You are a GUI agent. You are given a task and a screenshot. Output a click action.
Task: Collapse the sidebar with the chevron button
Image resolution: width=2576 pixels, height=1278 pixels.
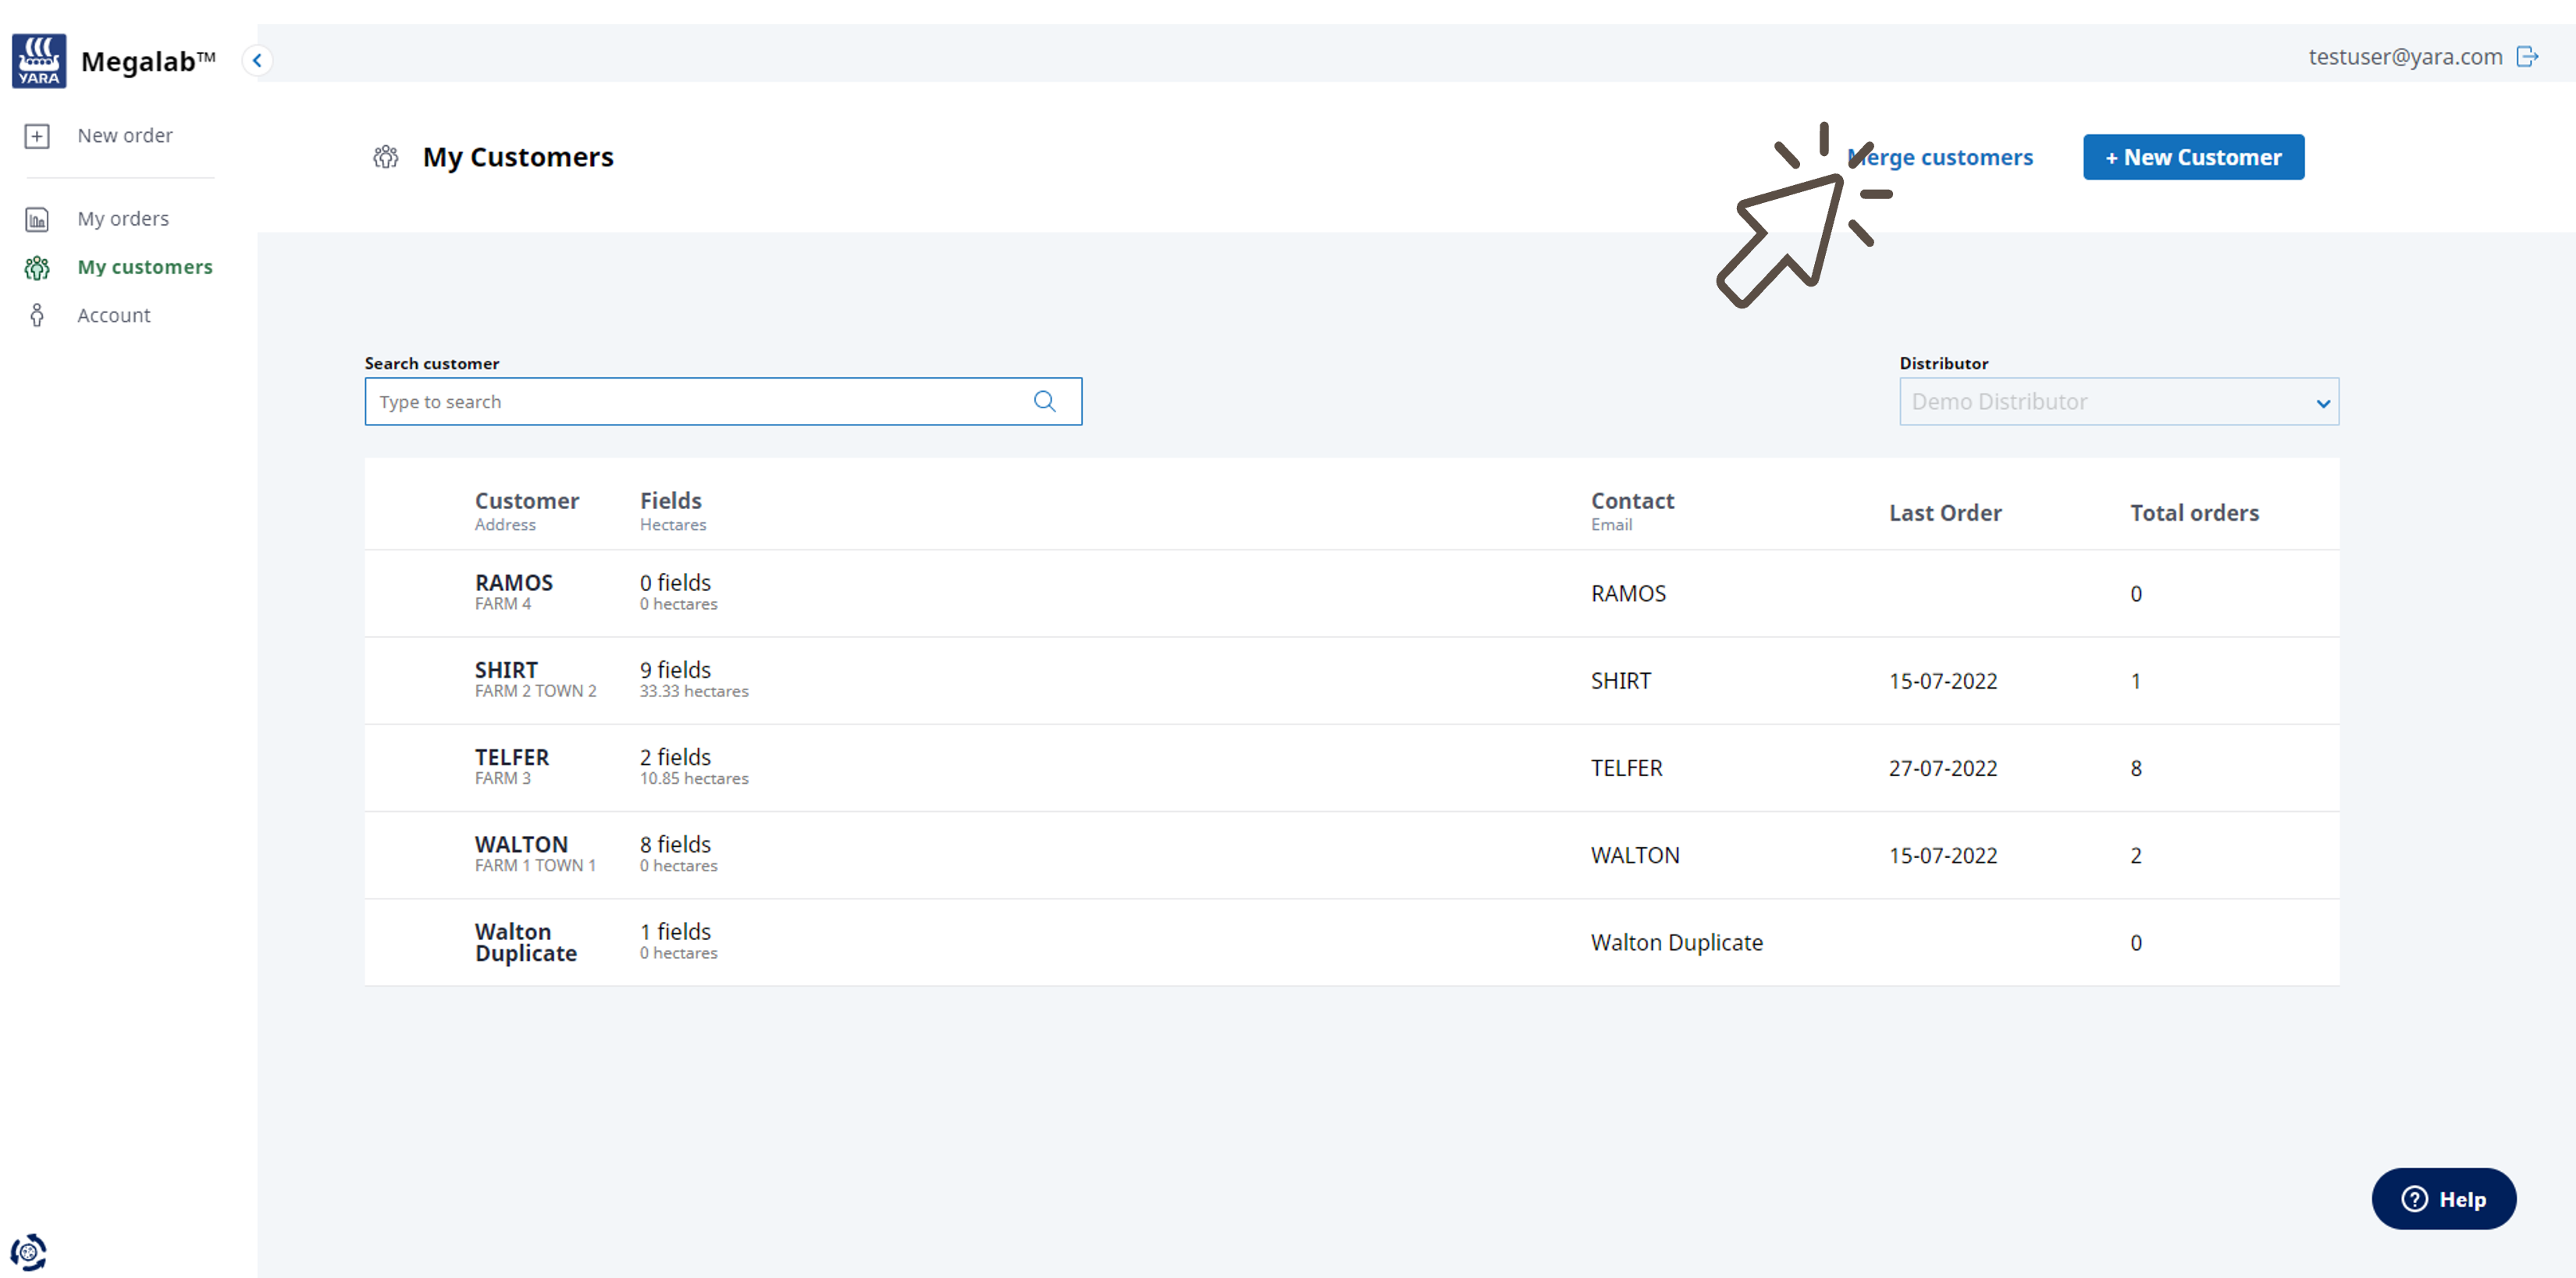coord(257,60)
